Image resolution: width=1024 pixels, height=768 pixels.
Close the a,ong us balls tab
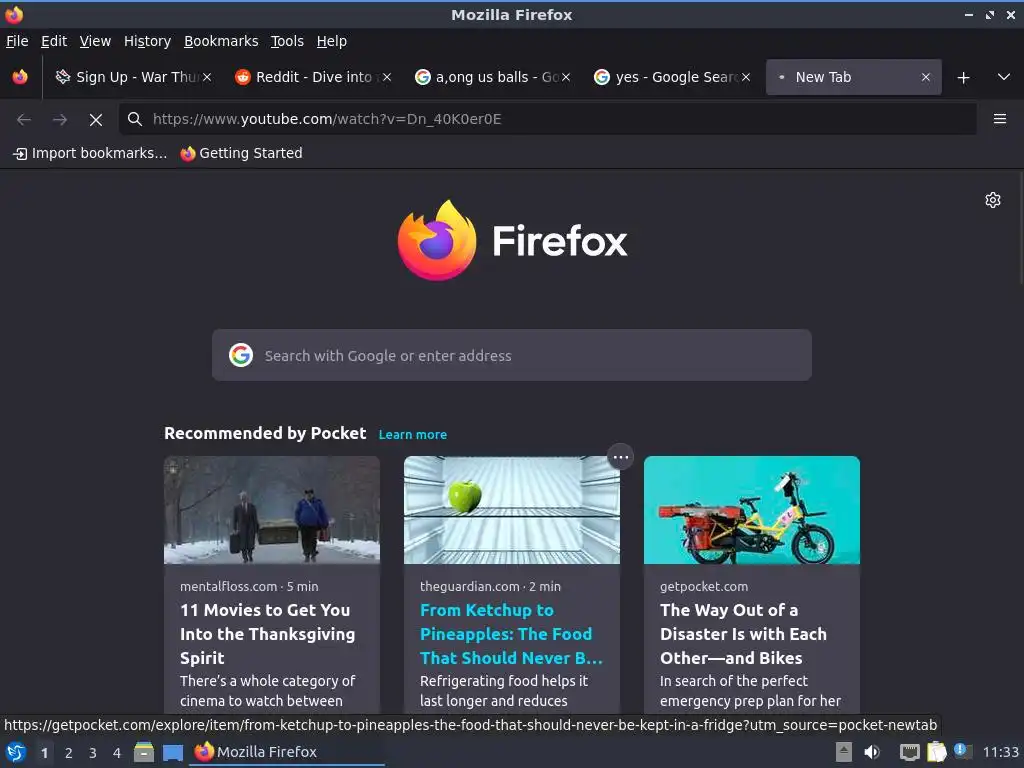pos(566,77)
